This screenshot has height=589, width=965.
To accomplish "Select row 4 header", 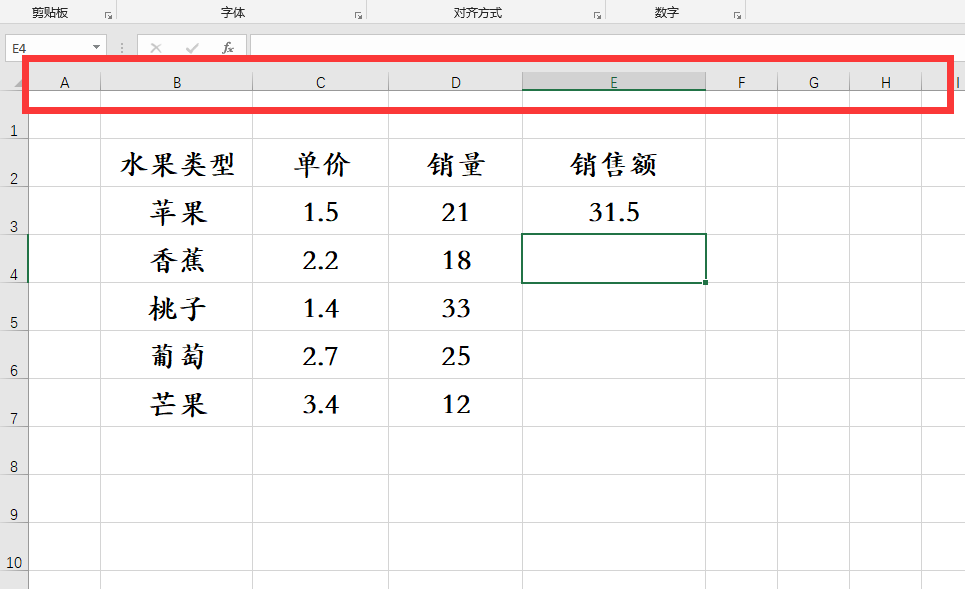I will point(14,259).
